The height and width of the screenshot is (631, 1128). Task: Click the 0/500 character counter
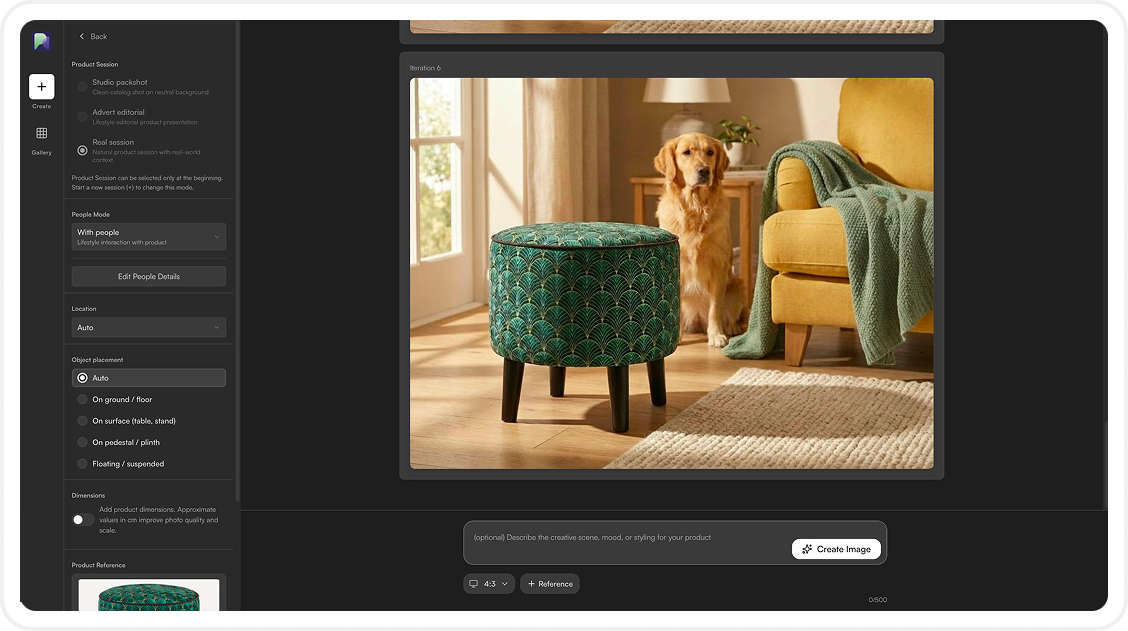pos(877,599)
